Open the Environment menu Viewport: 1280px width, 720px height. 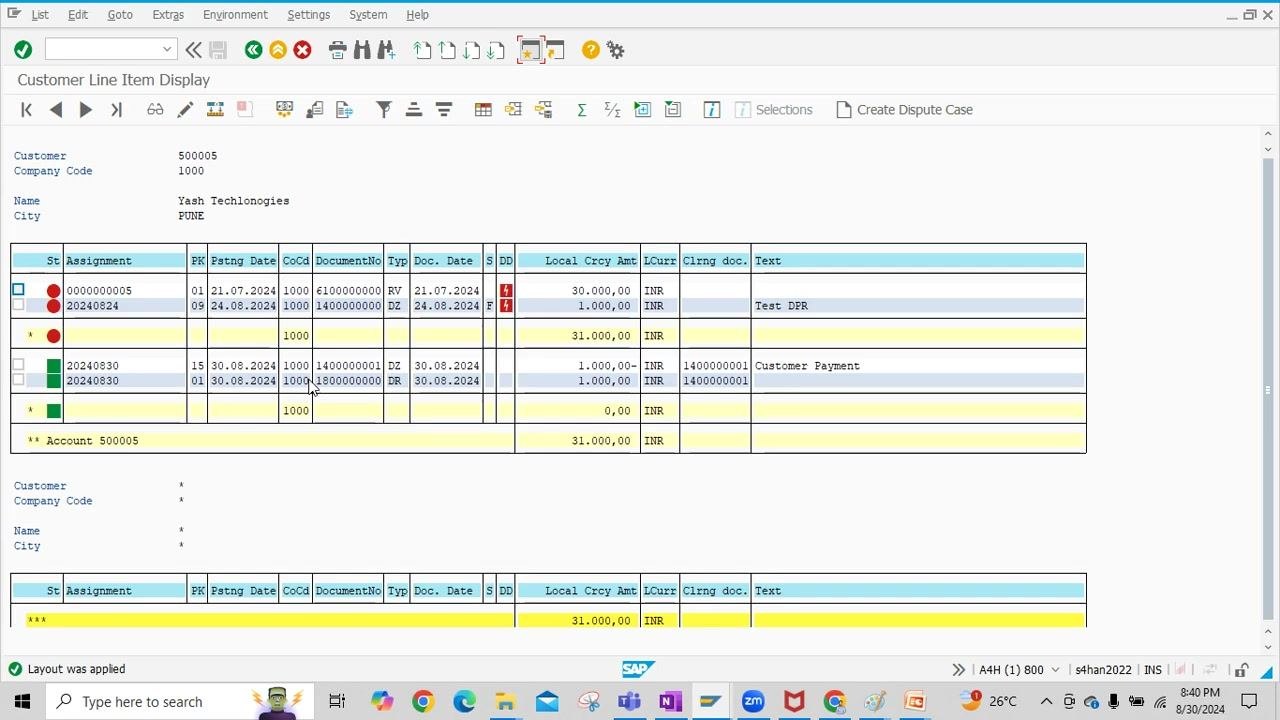tap(235, 15)
